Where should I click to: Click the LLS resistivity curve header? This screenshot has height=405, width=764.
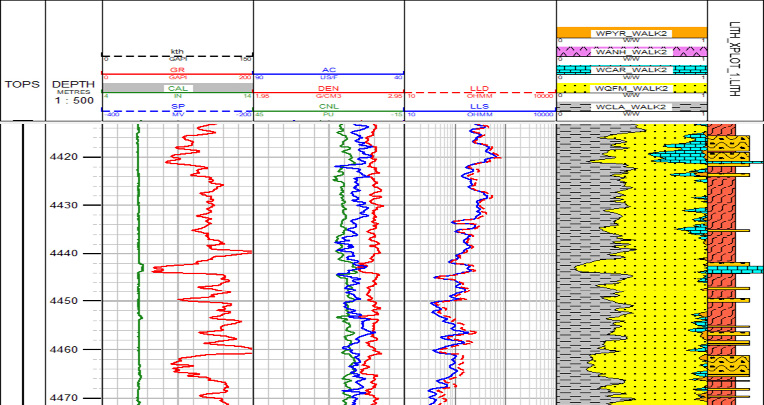click(x=478, y=105)
